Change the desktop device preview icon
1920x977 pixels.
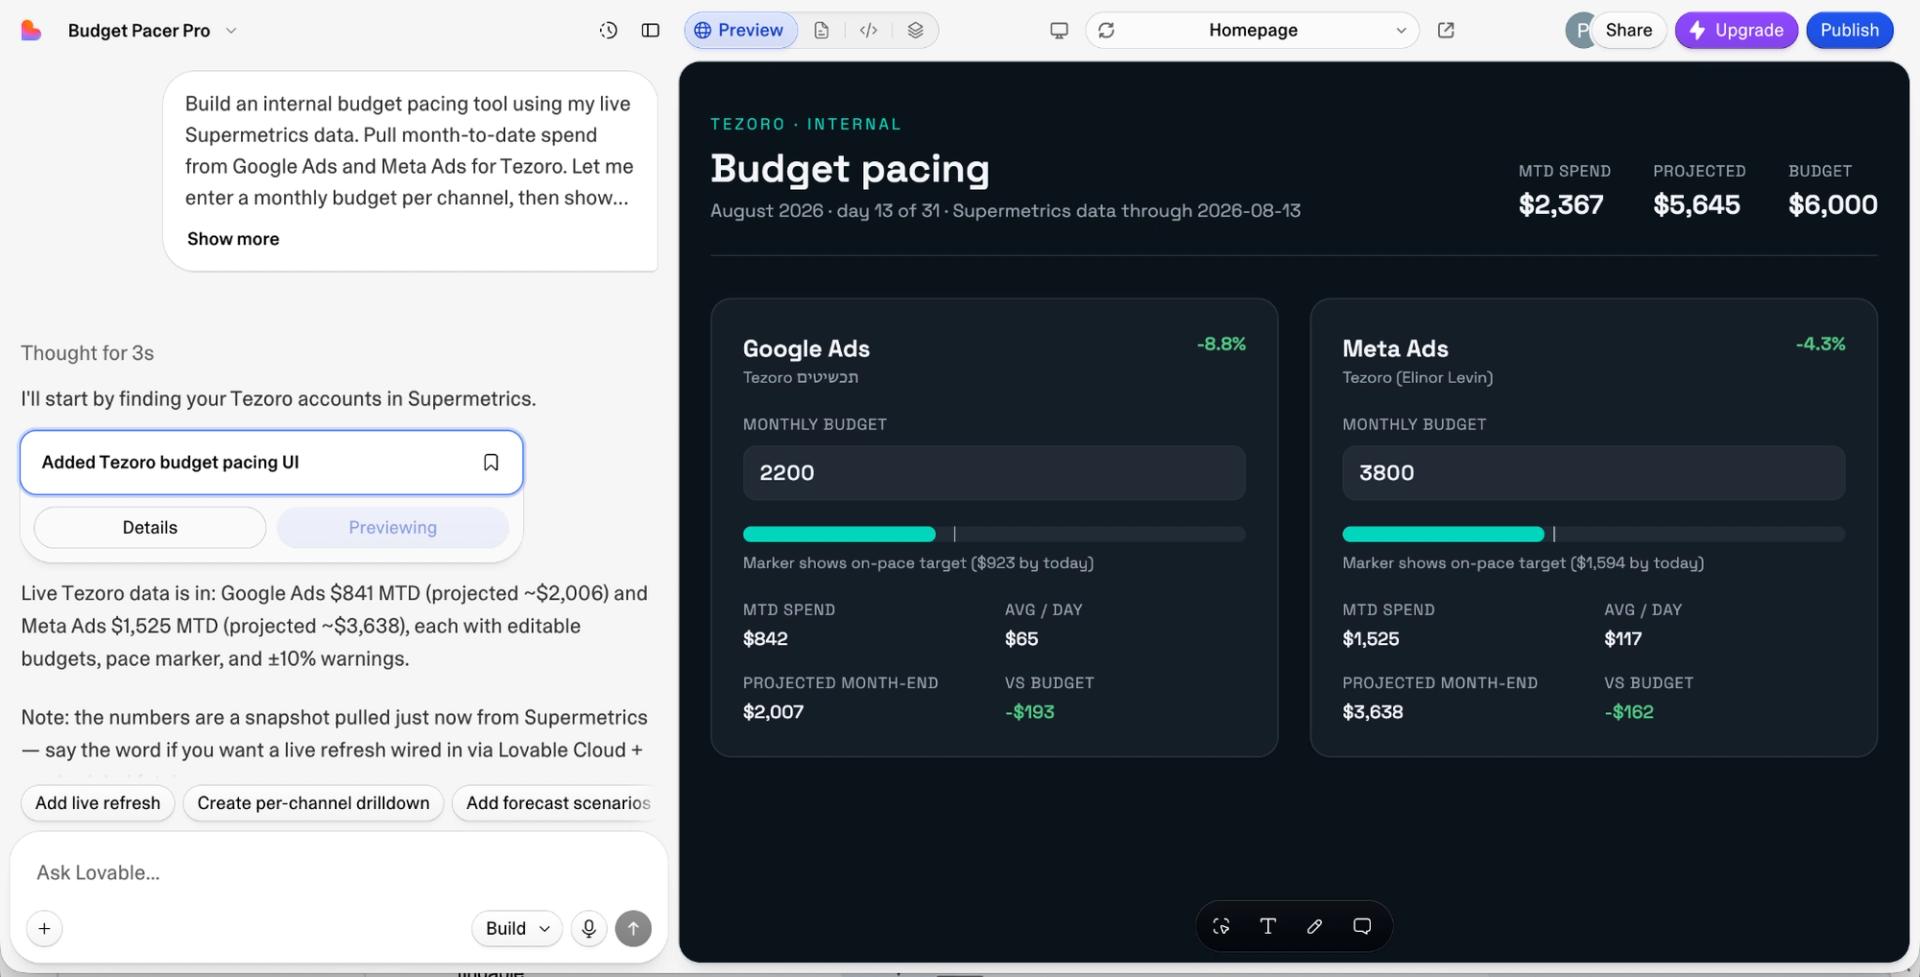[x=1059, y=30]
